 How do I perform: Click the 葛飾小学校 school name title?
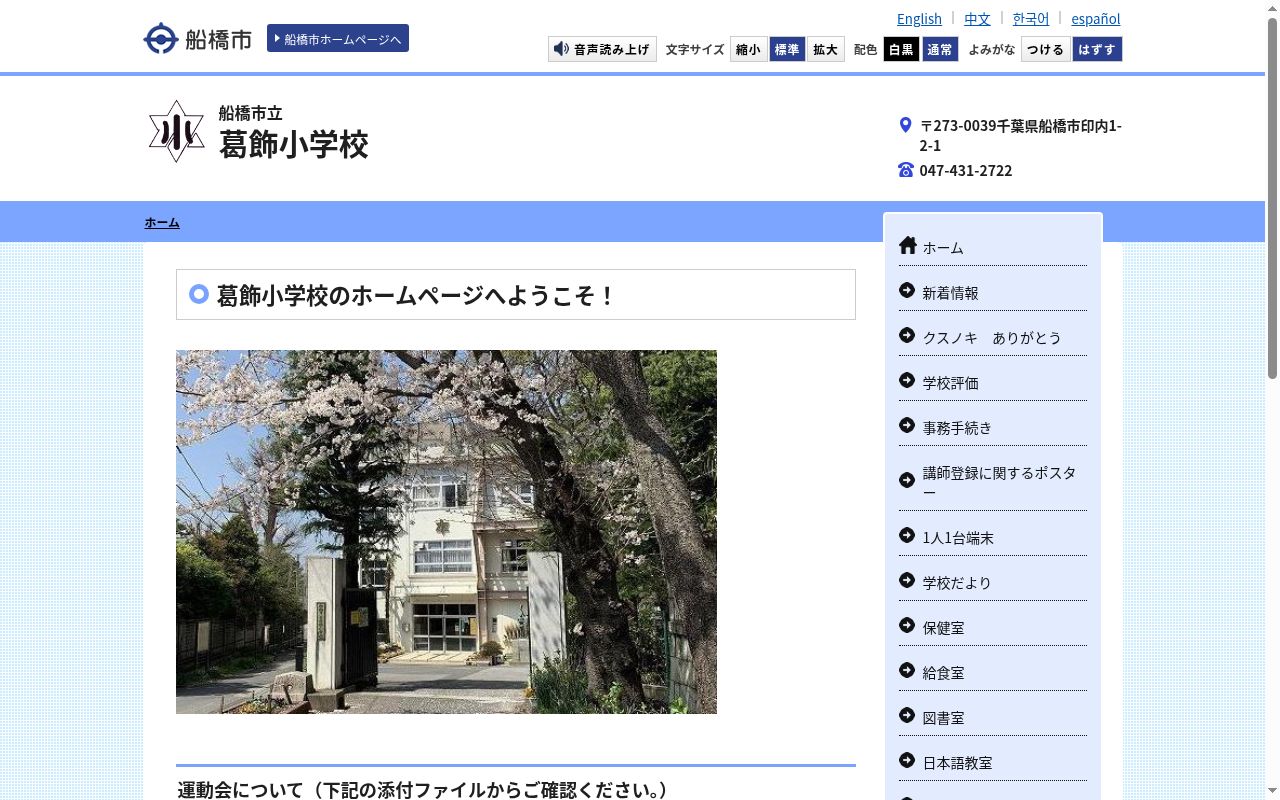tap(294, 144)
